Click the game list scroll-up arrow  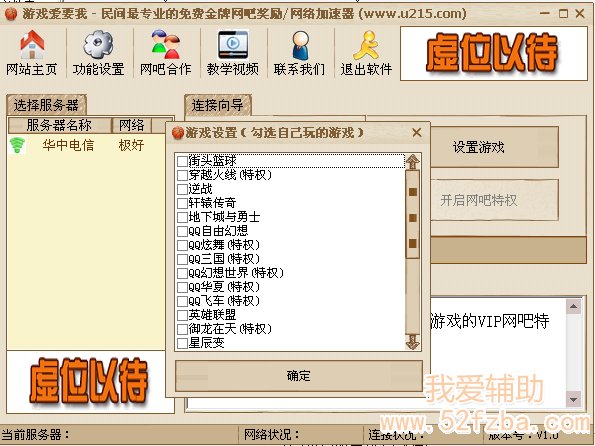pyautogui.click(x=412, y=162)
